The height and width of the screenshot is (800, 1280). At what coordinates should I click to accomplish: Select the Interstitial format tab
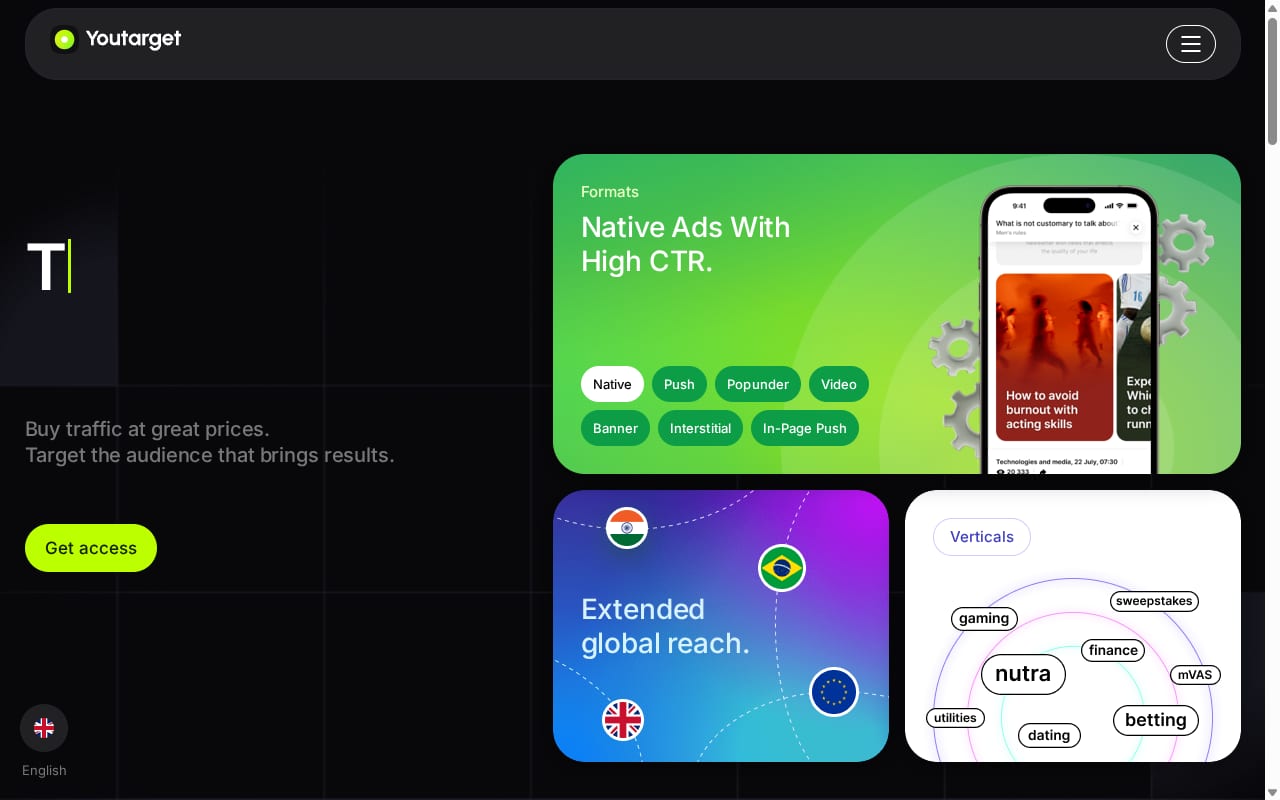tap(700, 428)
